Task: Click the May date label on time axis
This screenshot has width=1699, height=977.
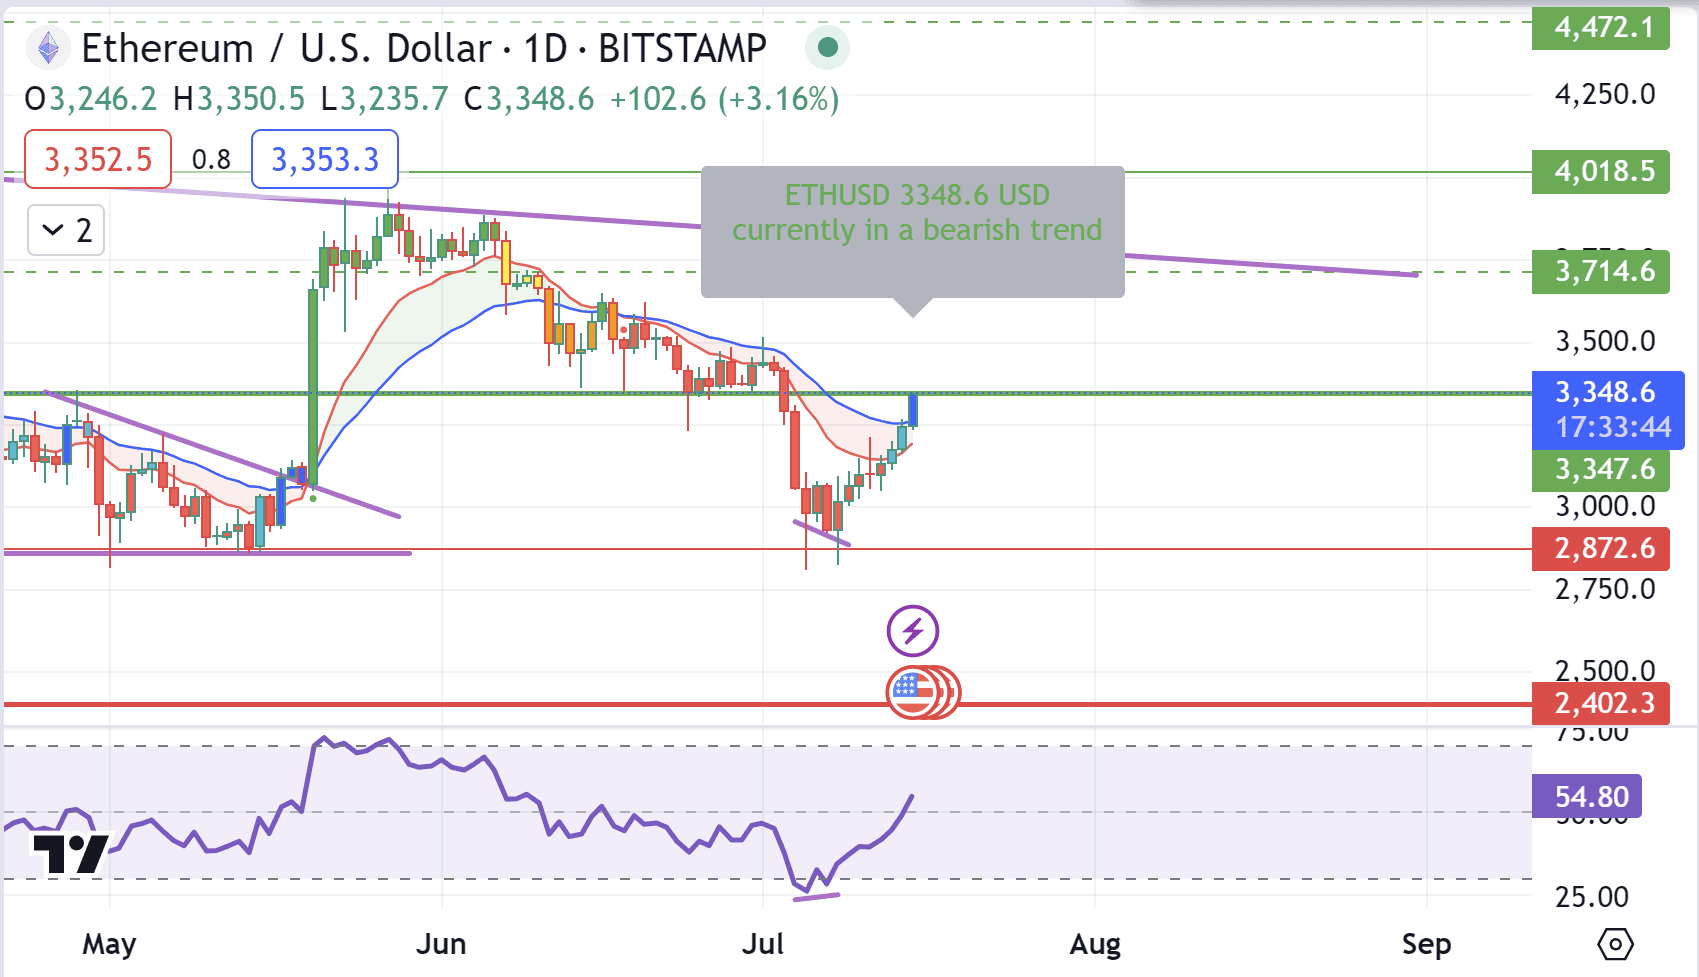Action: (109, 944)
